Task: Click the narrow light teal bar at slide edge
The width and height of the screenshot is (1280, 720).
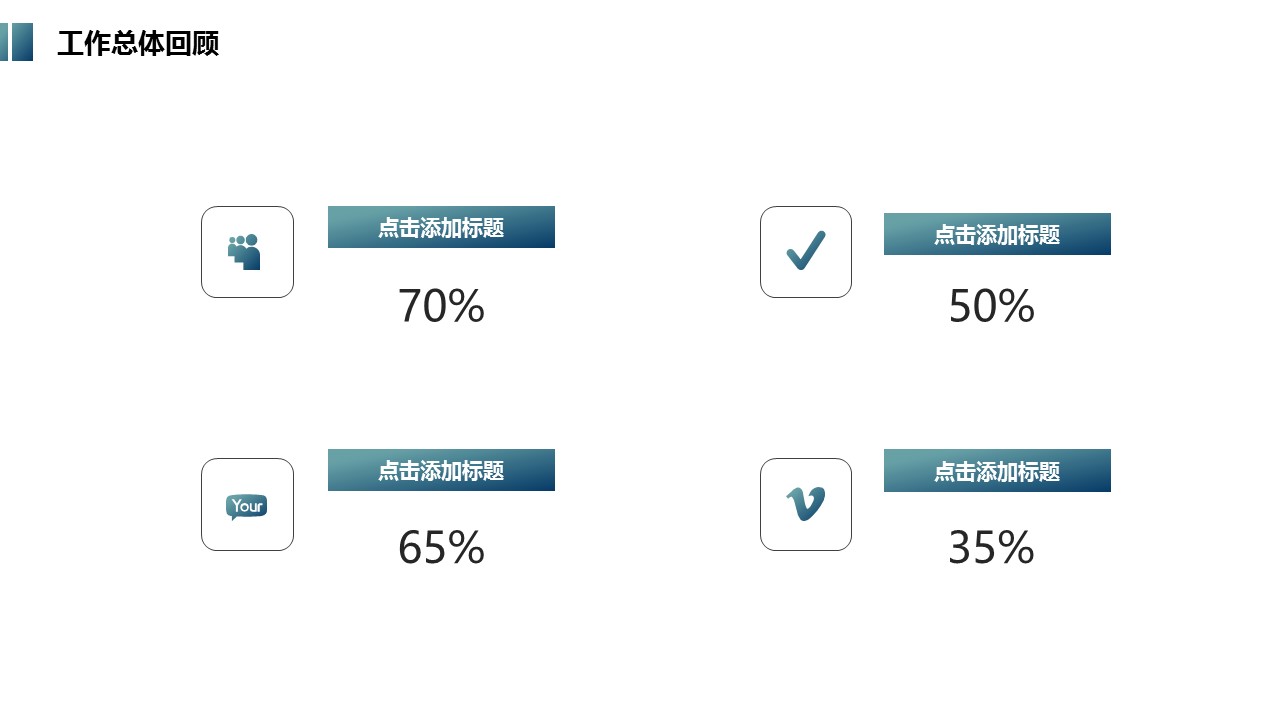Action: coord(4,42)
